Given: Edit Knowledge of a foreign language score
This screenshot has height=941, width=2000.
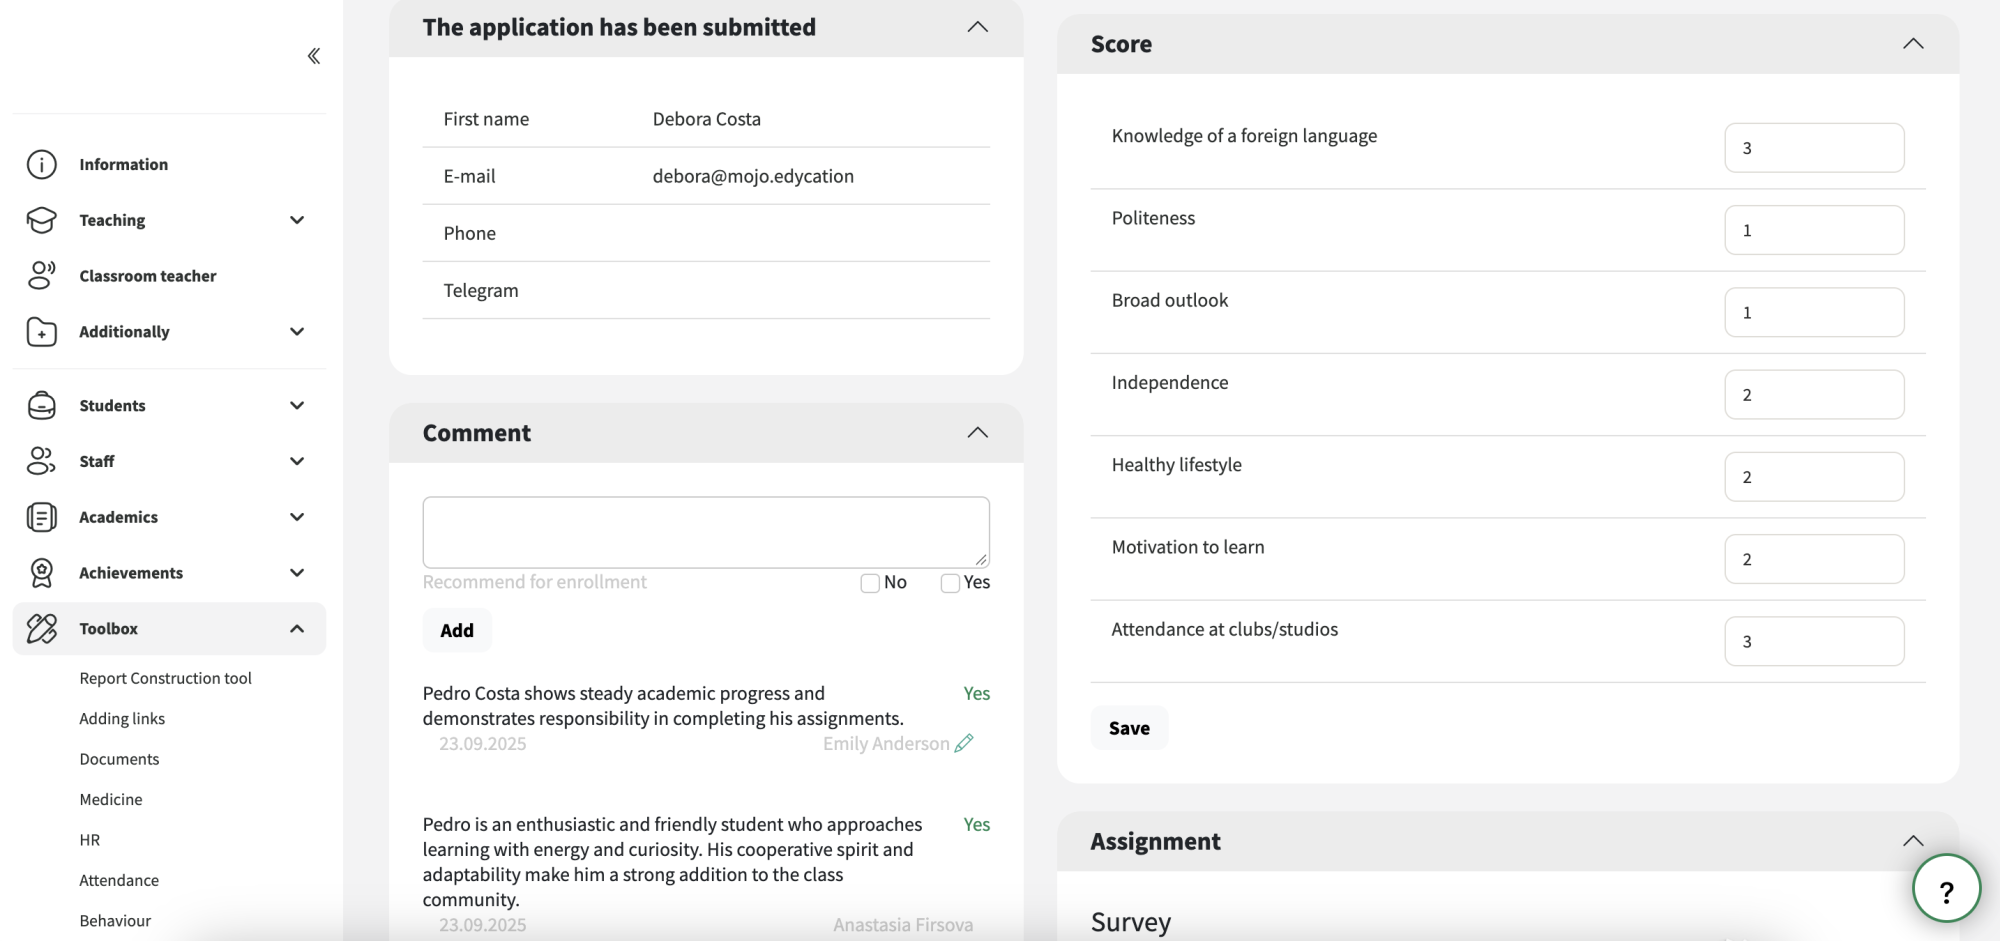Looking at the screenshot, I should pos(1814,148).
